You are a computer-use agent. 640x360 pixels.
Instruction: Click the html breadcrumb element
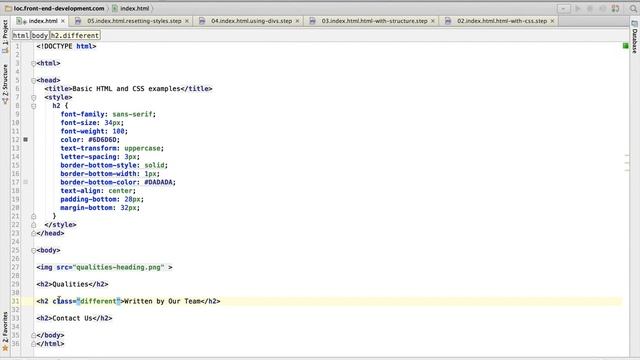(21, 36)
